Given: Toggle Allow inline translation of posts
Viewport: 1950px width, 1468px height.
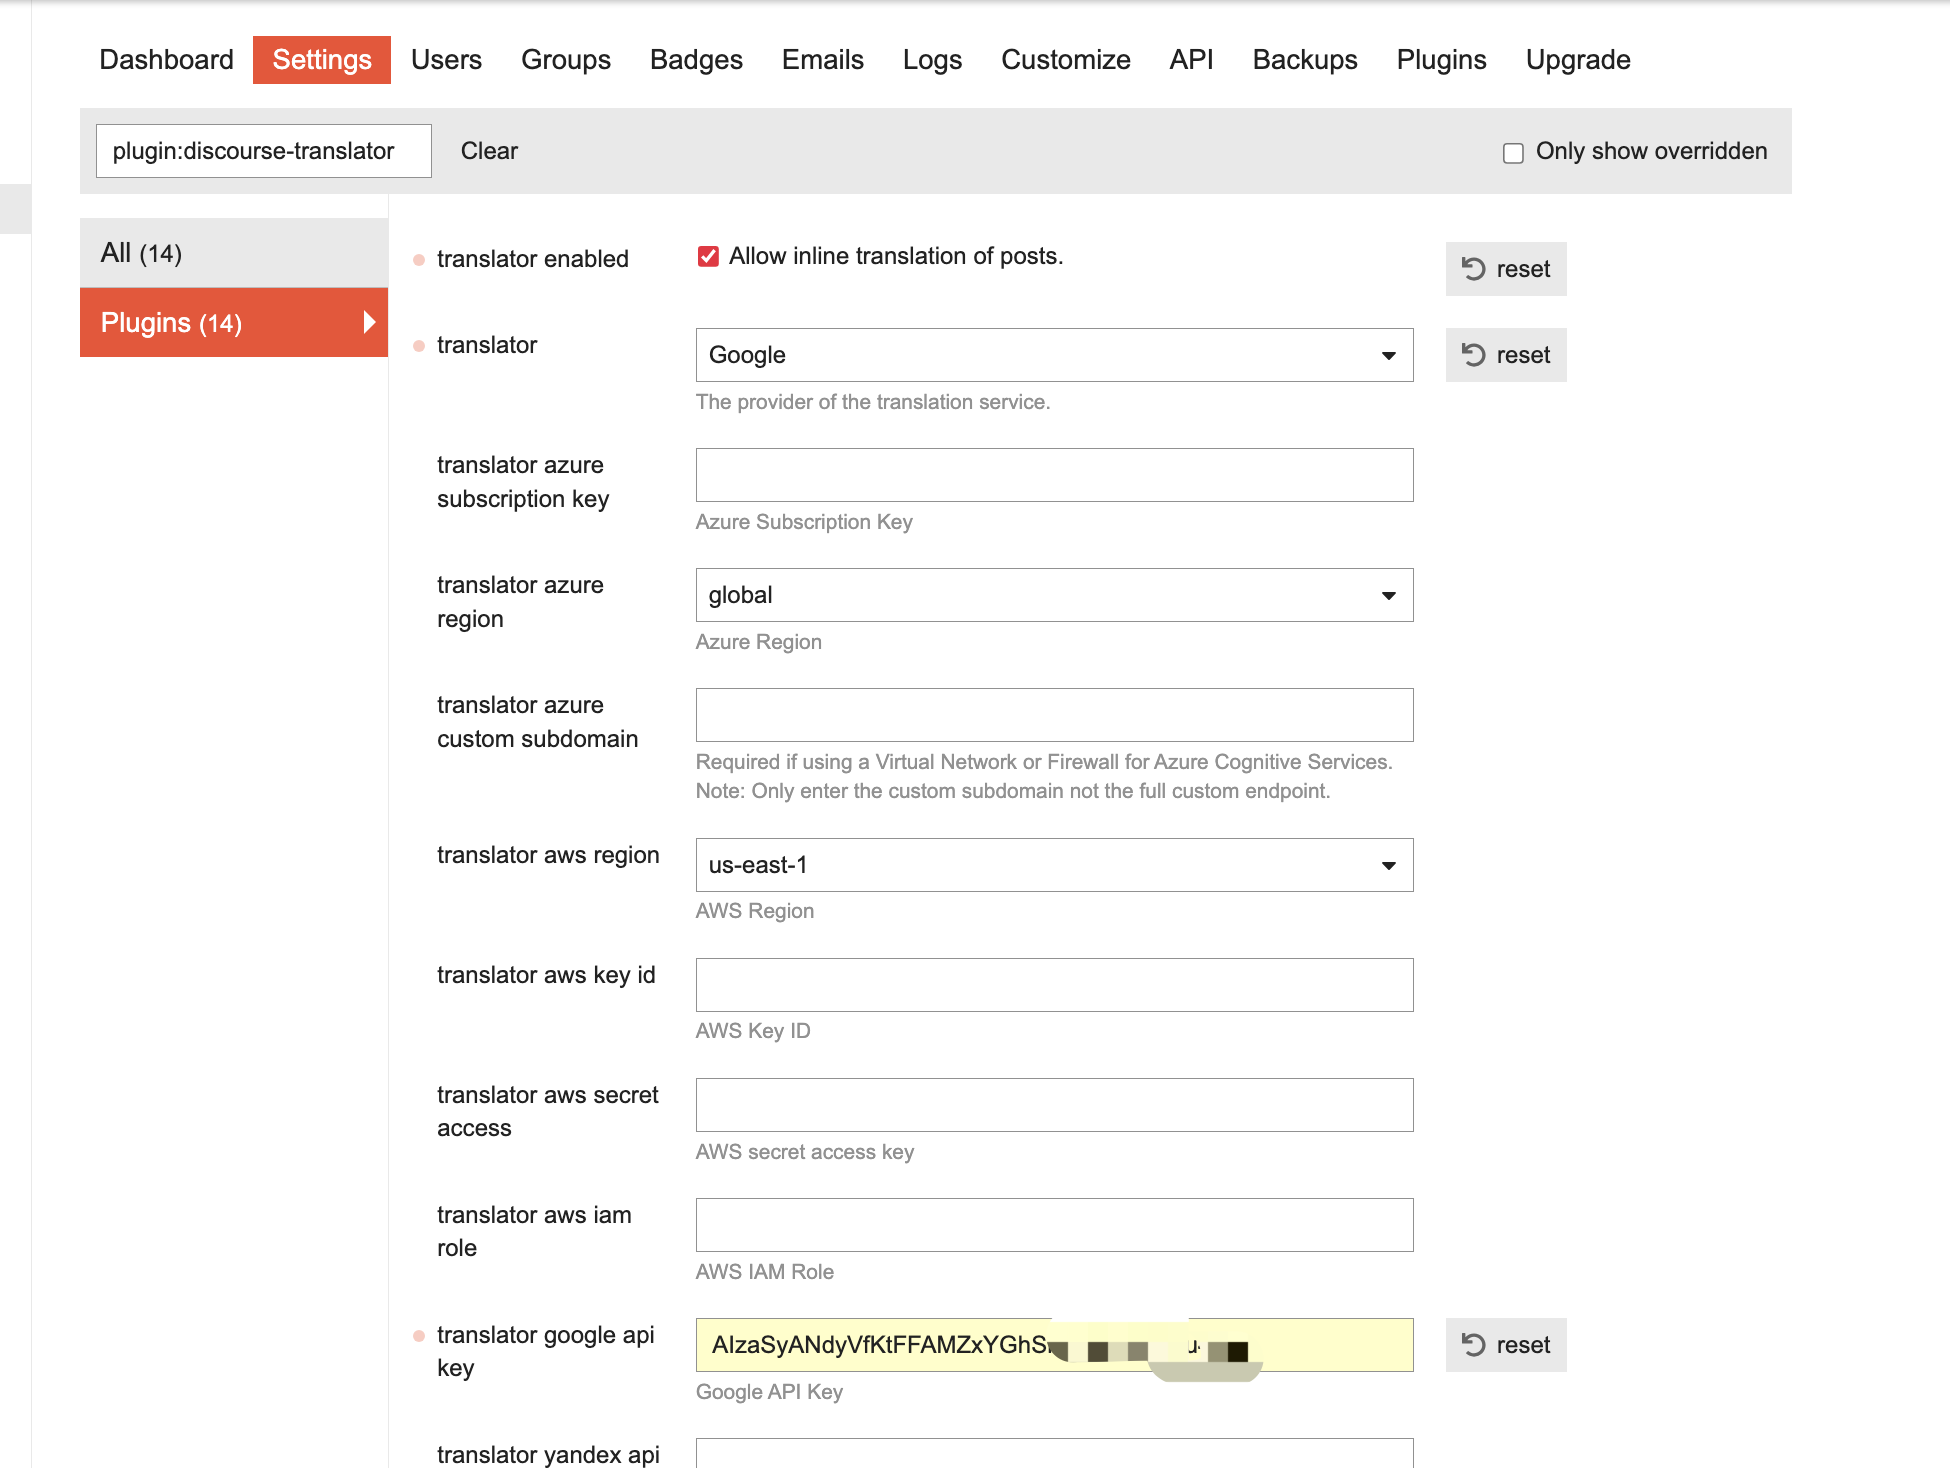Looking at the screenshot, I should pos(708,257).
